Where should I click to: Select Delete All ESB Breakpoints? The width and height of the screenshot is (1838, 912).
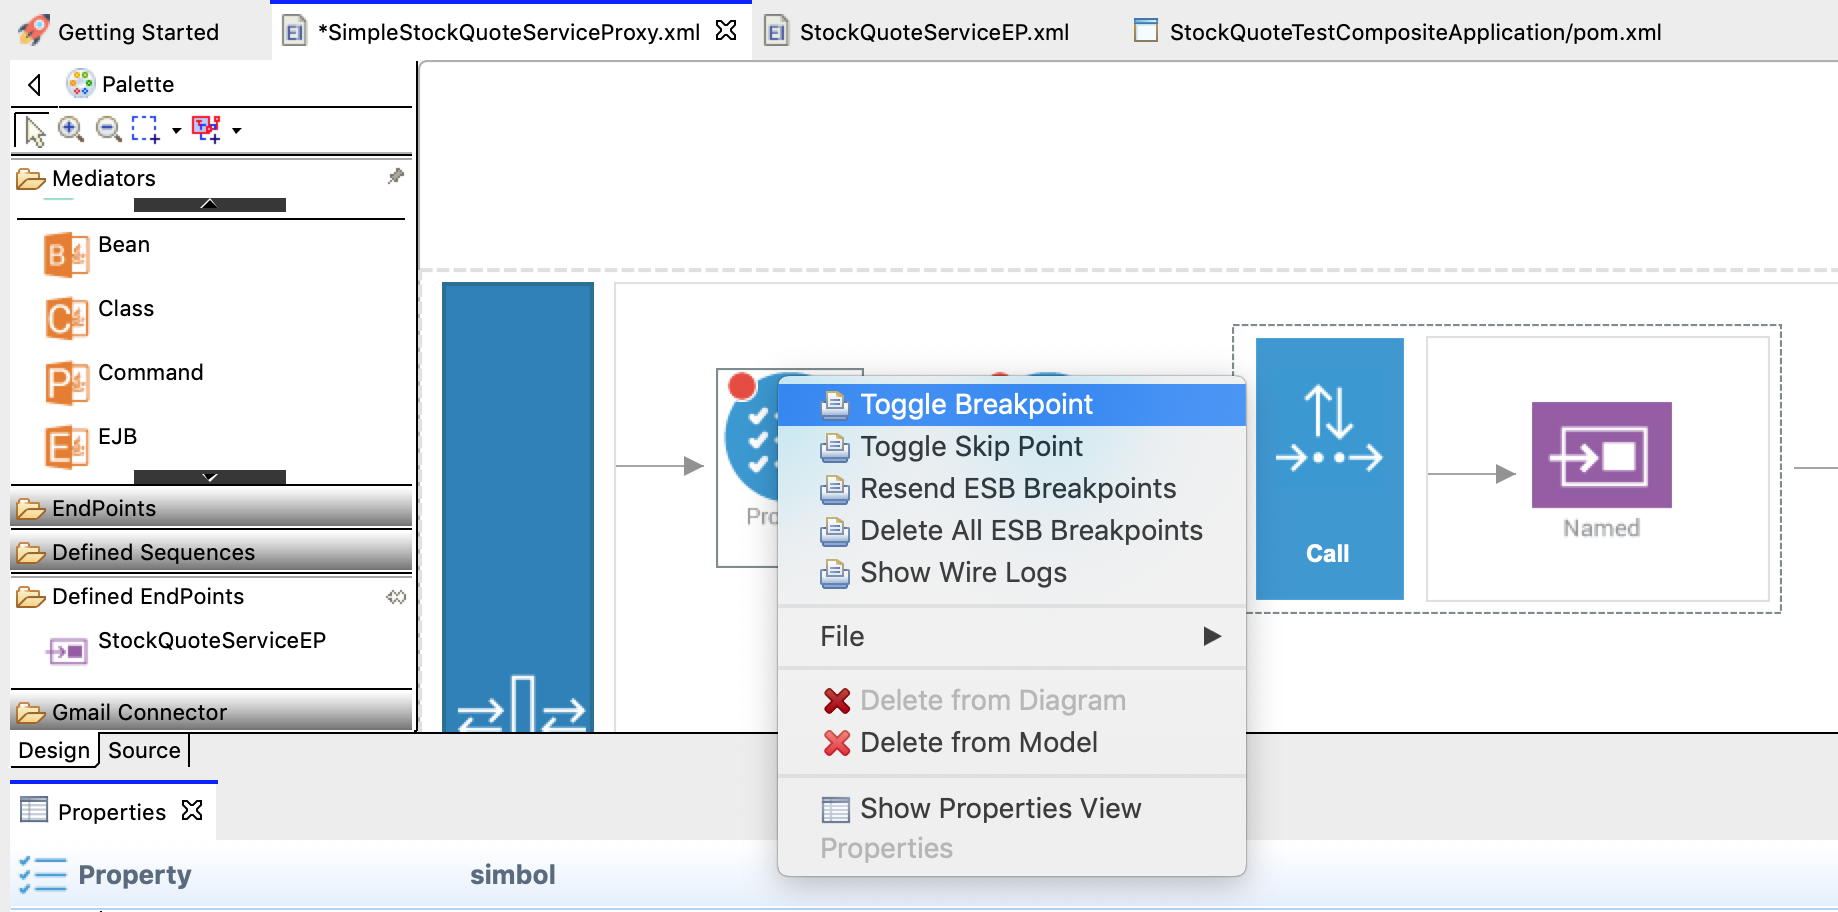click(1011, 530)
